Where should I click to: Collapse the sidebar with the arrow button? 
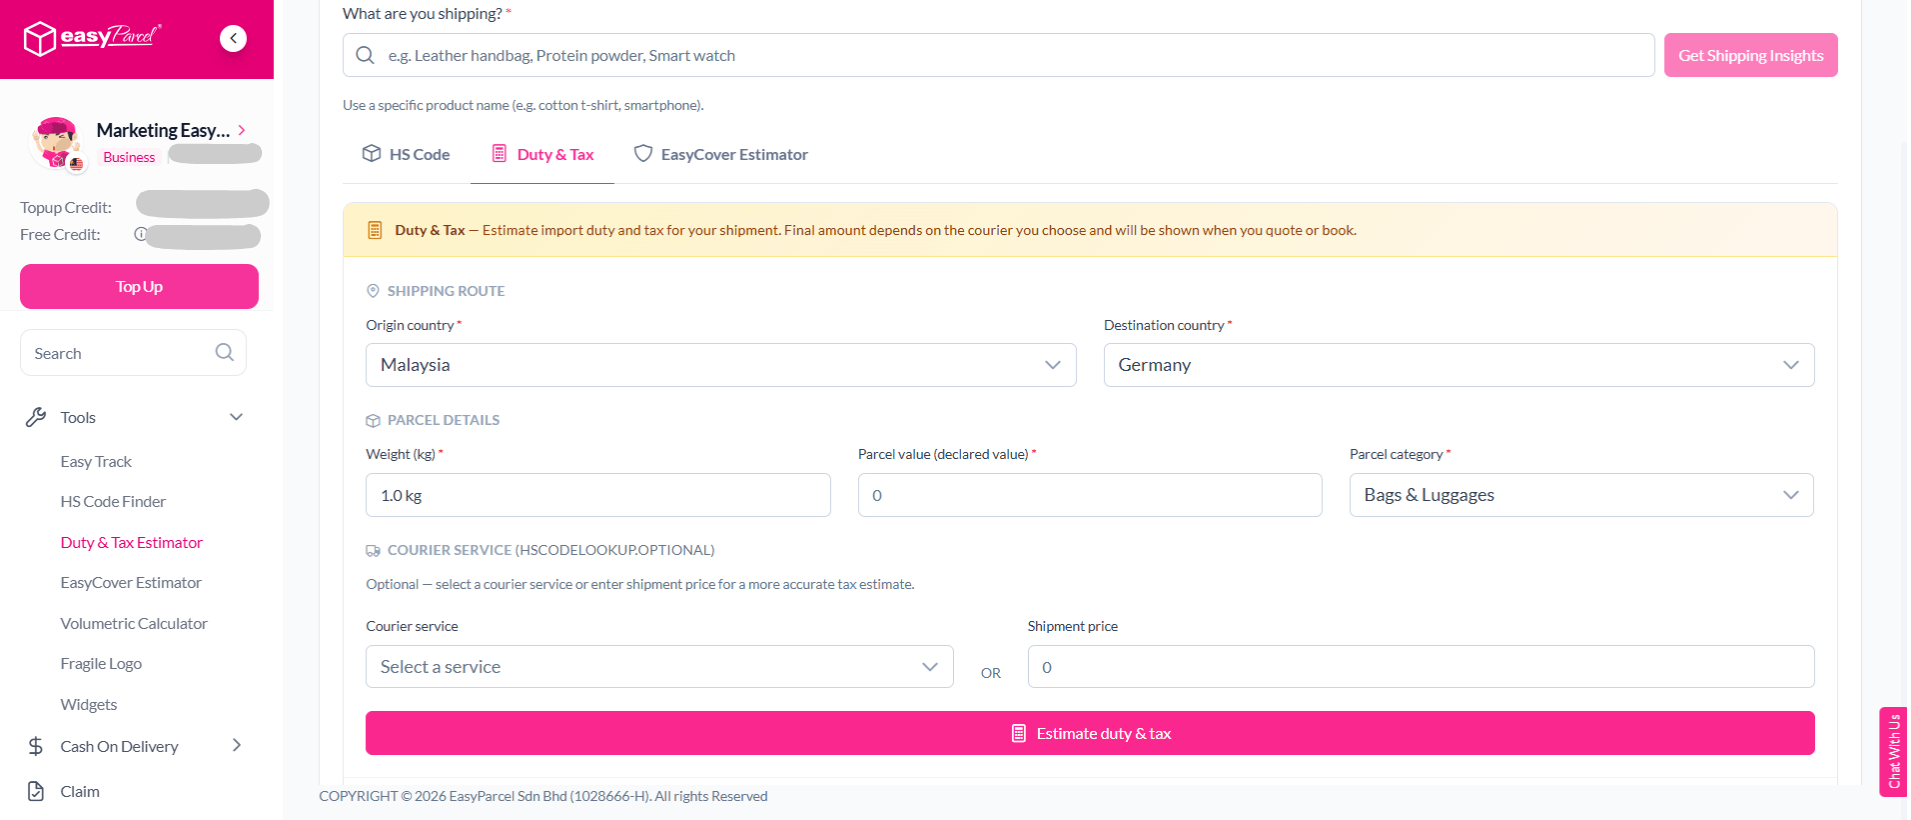(x=233, y=38)
